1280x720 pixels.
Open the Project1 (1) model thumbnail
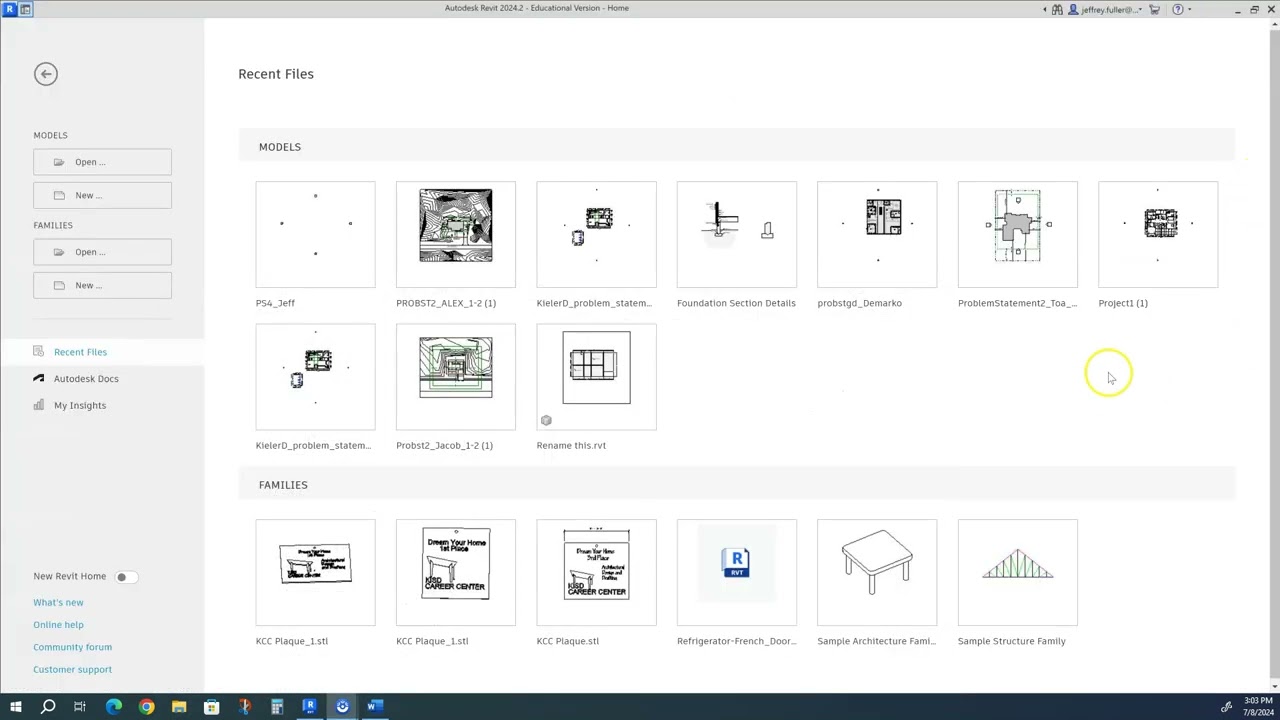point(1158,234)
